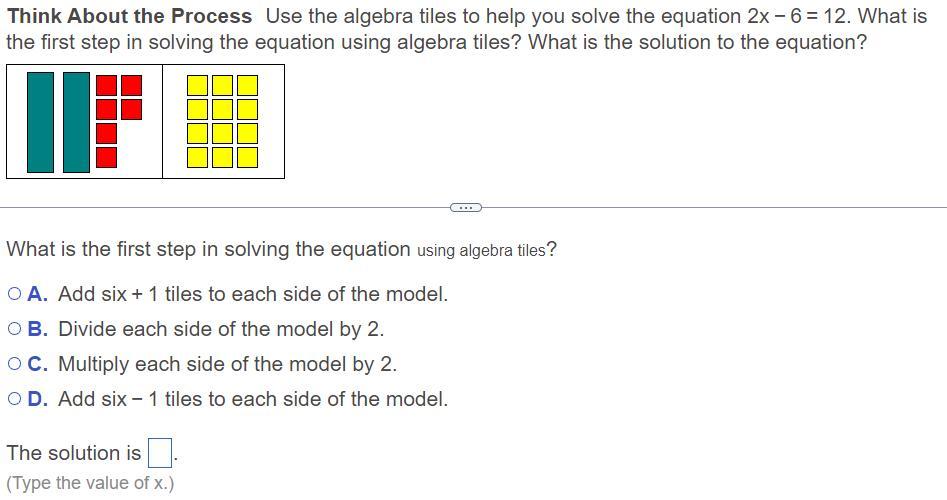
Task: Click the top-left yellow unit tile
Action: point(198,85)
